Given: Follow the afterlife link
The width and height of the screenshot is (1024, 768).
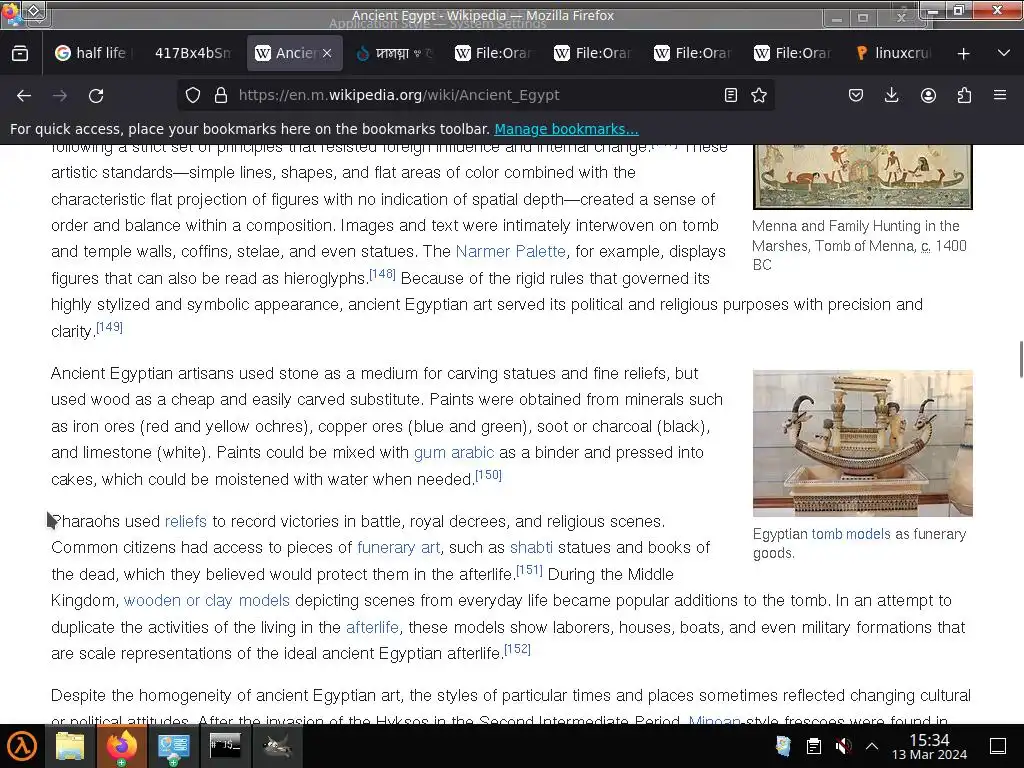Looking at the screenshot, I should coord(372,627).
